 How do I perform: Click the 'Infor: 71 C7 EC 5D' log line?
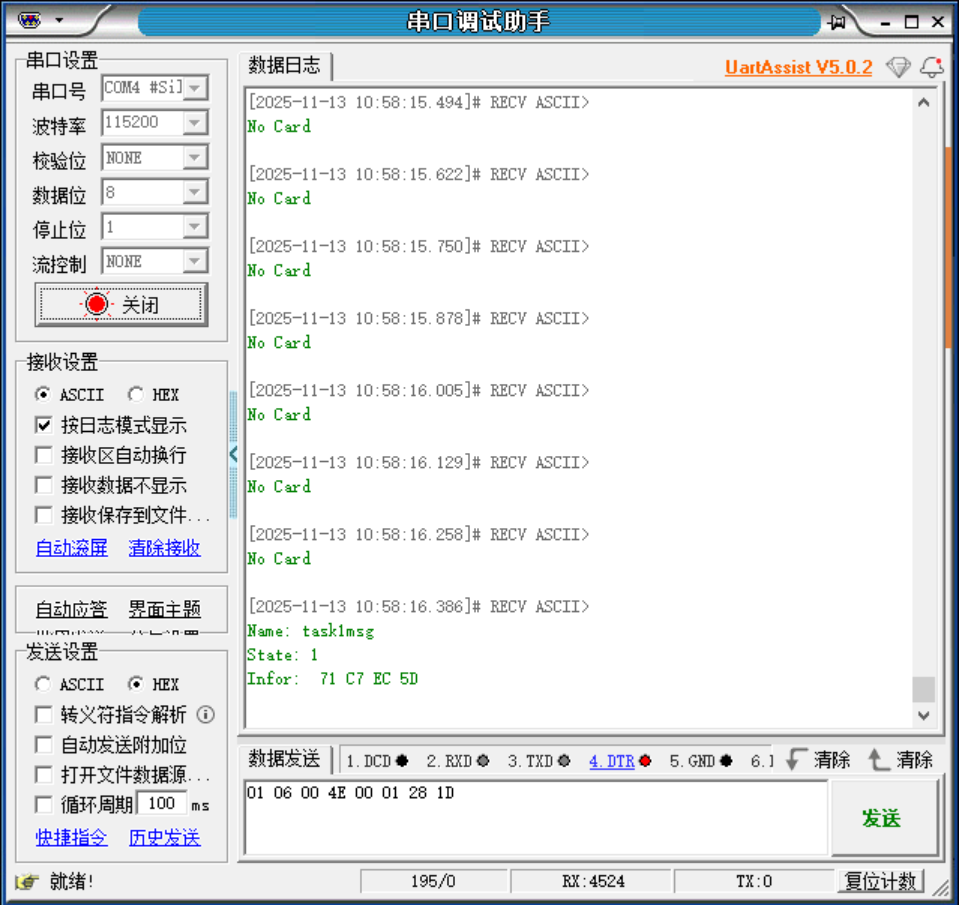[x=333, y=679]
